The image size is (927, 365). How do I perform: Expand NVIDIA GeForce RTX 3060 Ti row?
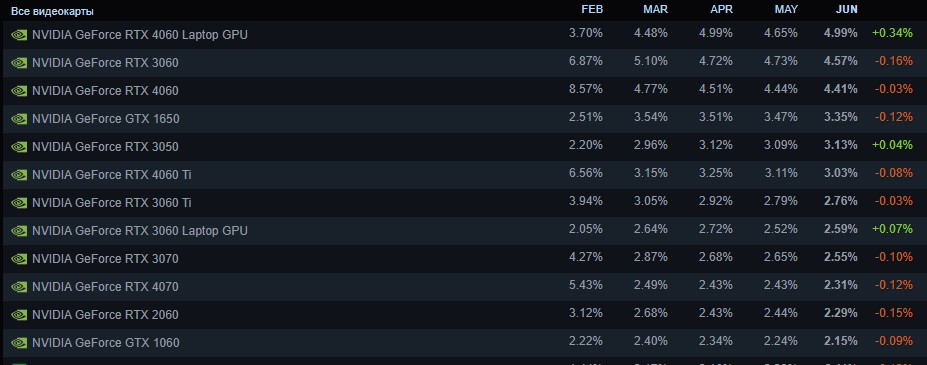pos(464,203)
